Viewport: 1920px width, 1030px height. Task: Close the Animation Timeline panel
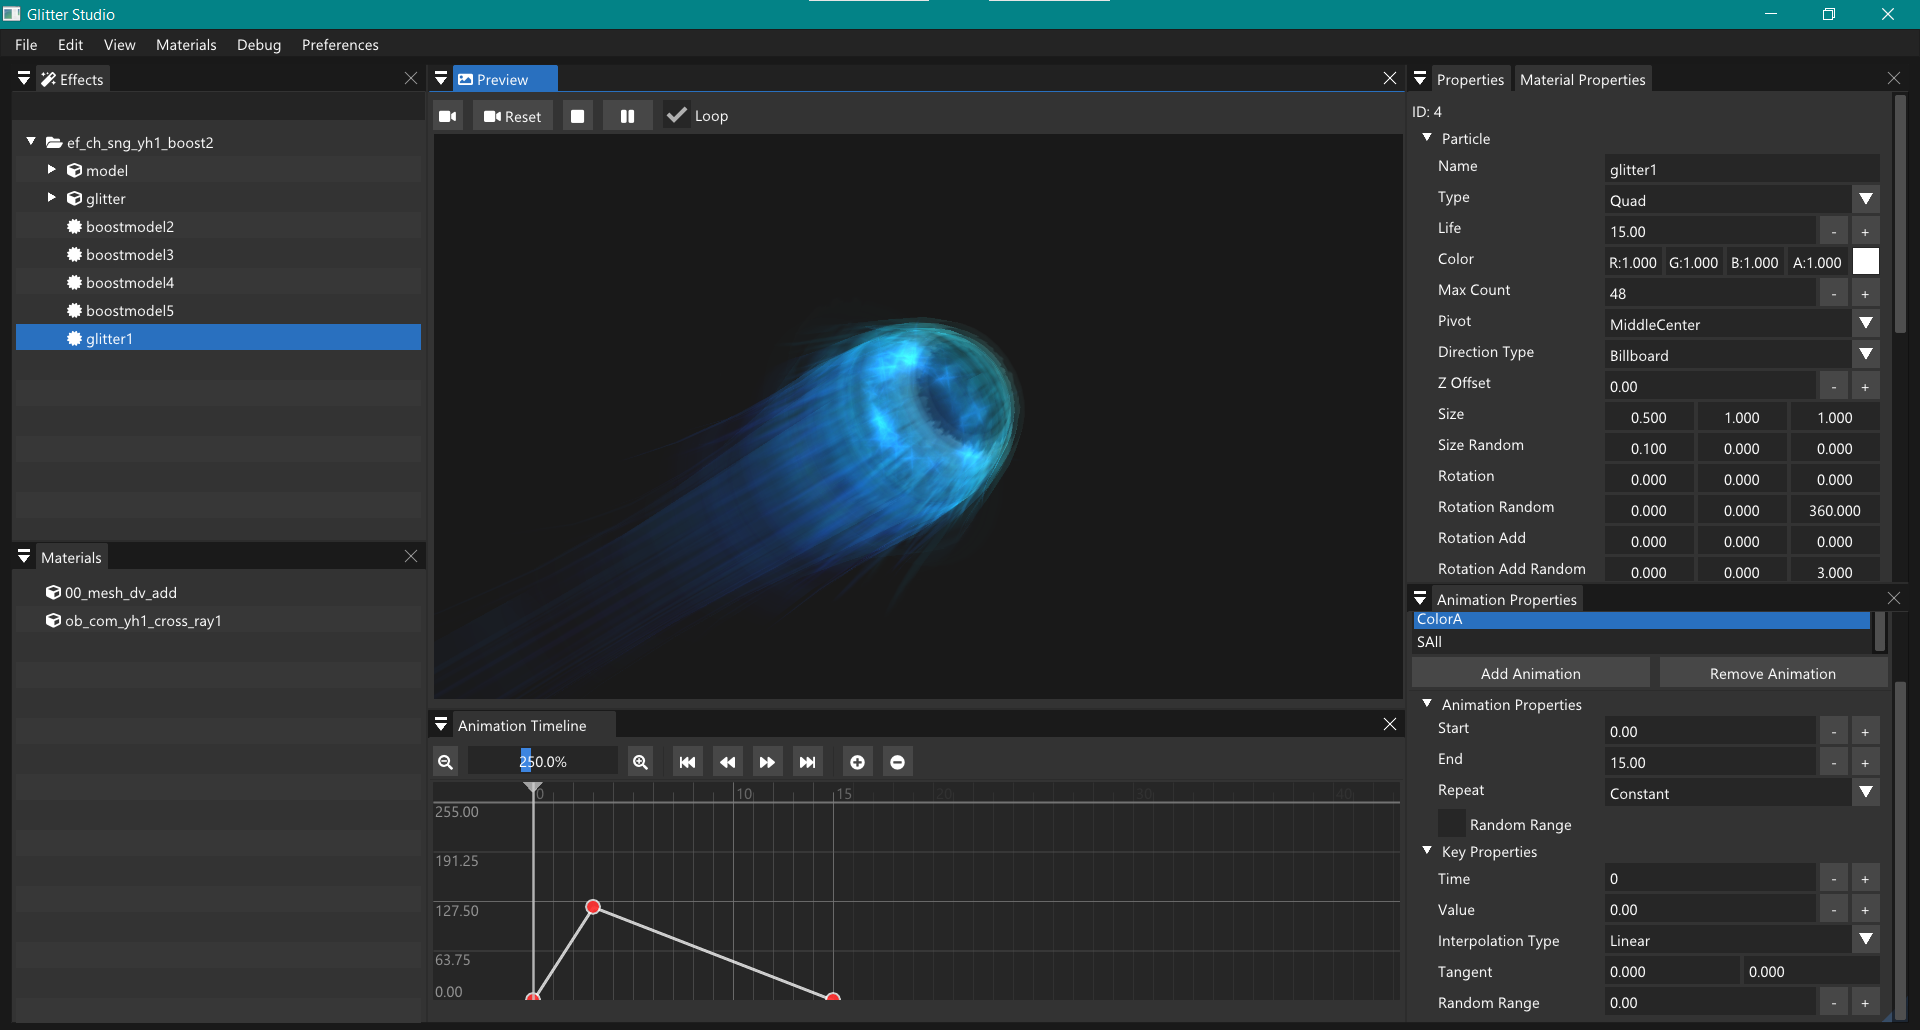[1390, 724]
